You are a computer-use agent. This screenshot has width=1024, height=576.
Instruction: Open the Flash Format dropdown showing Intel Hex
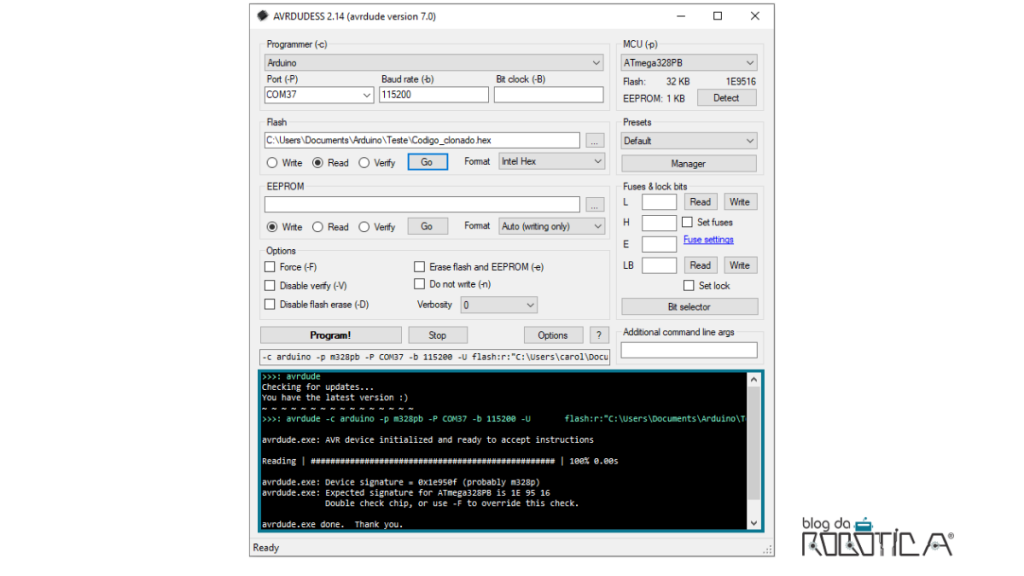[x=552, y=161]
